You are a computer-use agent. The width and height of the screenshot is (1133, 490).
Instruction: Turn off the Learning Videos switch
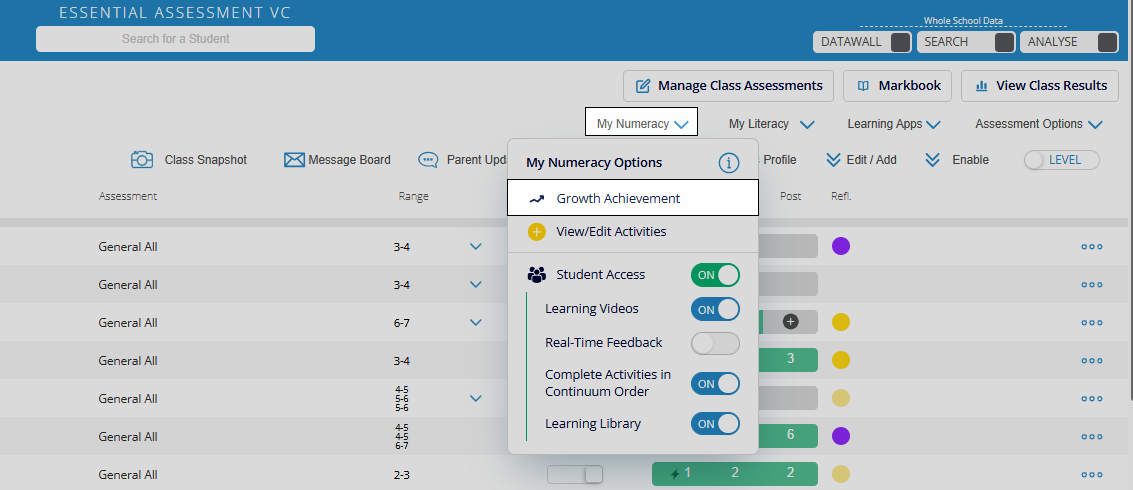tap(715, 309)
